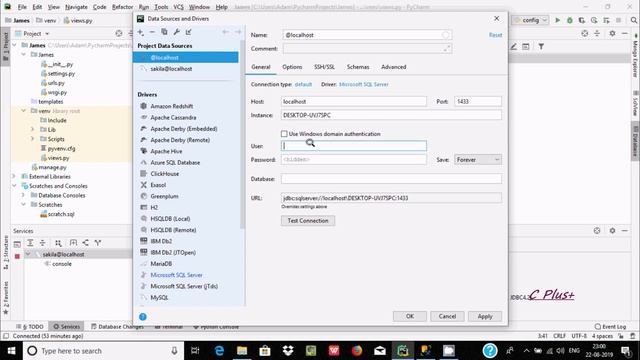The width and height of the screenshot is (640, 360).
Task: Open Event Log in status bar
Action: 610,327
